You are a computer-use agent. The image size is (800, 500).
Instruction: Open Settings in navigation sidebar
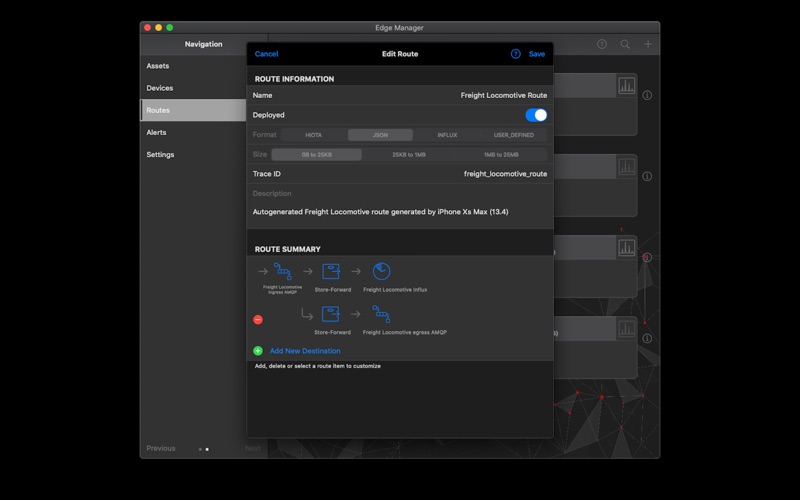pyautogui.click(x=193, y=154)
